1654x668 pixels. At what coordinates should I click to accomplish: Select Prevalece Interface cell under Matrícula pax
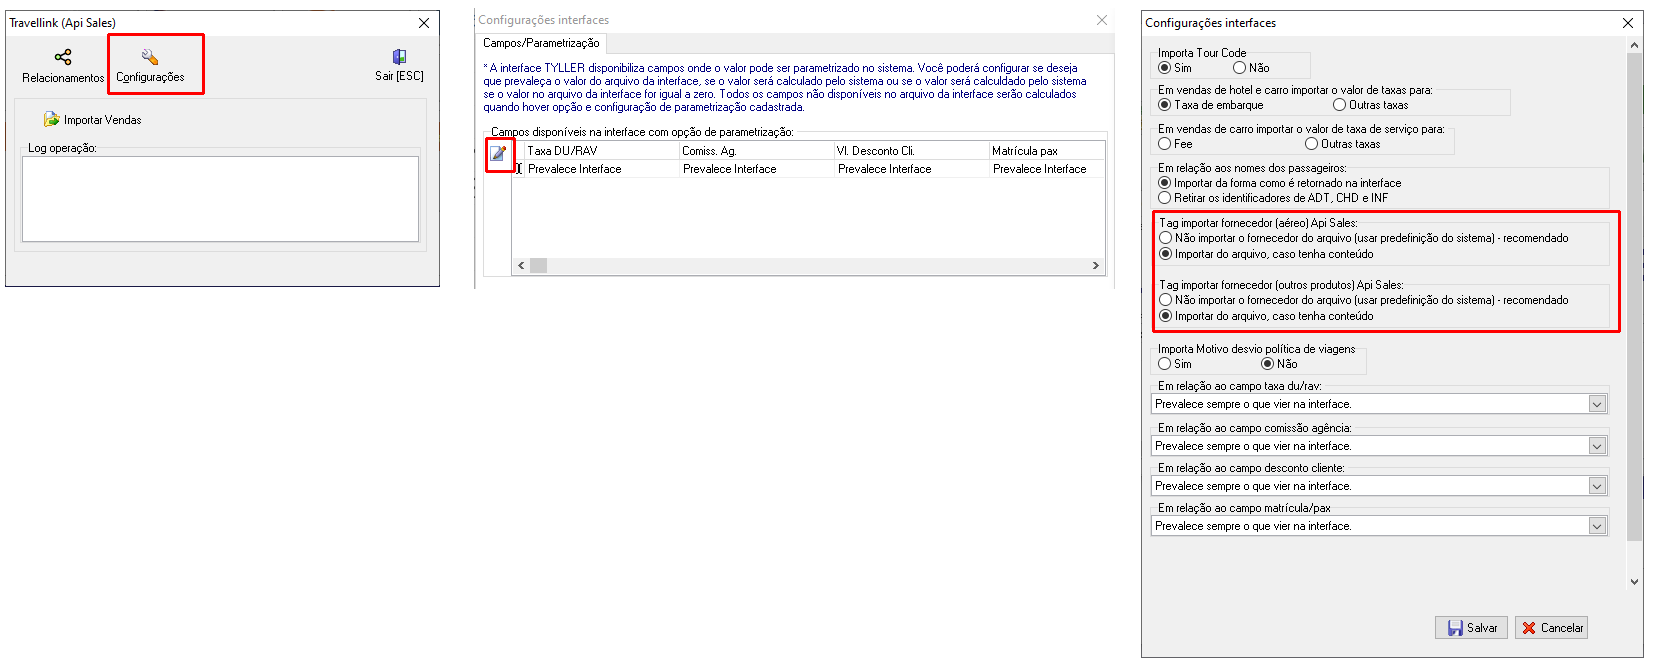tap(1046, 169)
